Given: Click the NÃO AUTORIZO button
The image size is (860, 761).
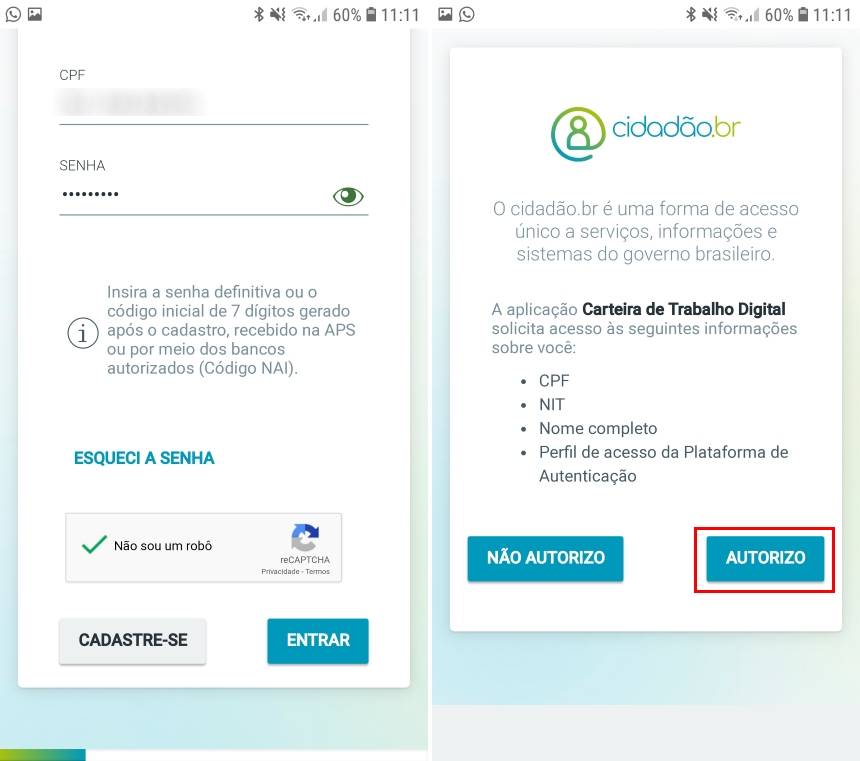Looking at the screenshot, I should point(546,558).
